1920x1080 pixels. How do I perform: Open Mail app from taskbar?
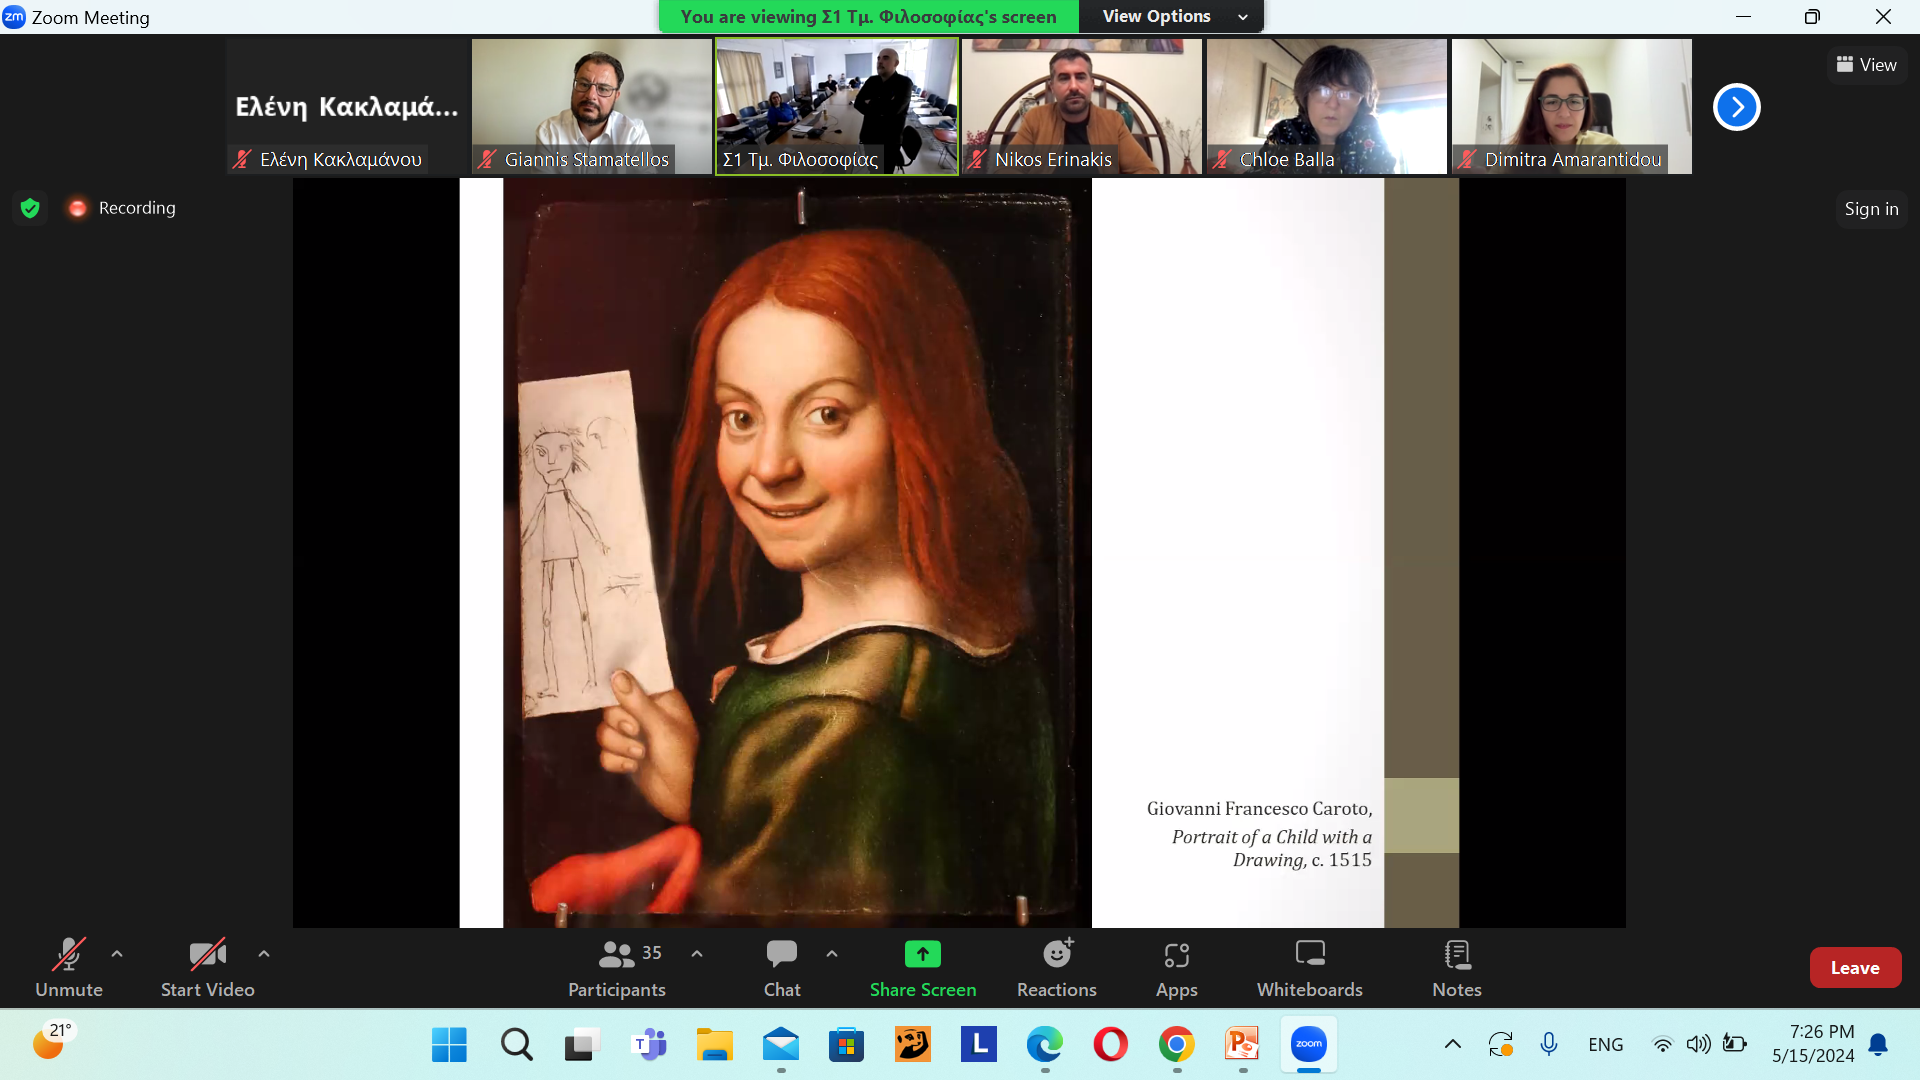[781, 1045]
